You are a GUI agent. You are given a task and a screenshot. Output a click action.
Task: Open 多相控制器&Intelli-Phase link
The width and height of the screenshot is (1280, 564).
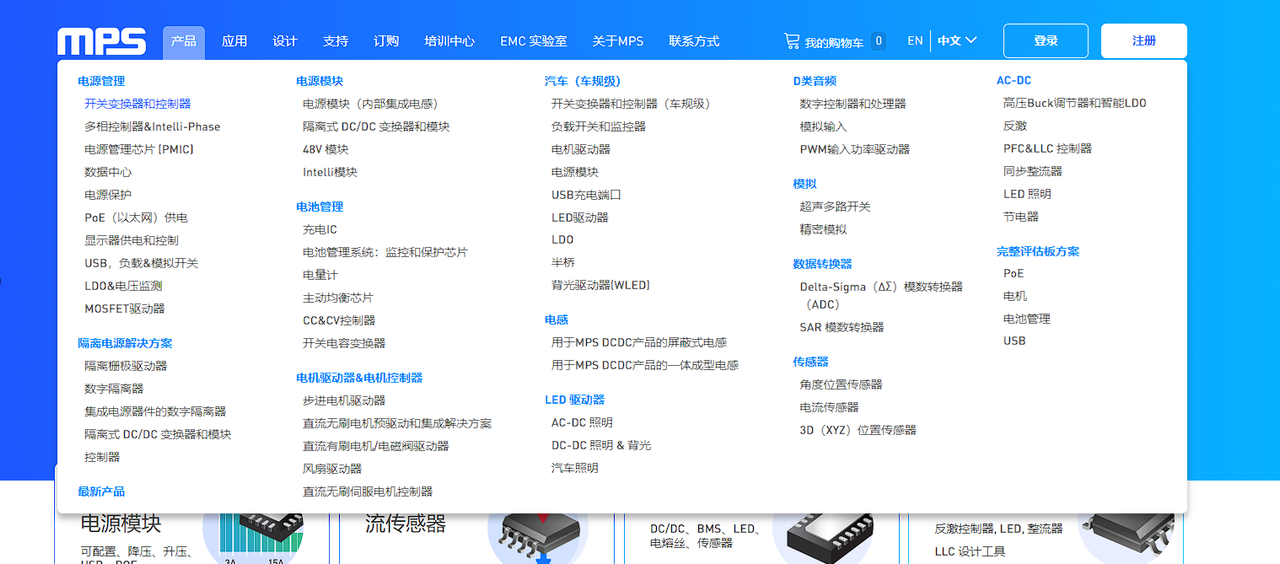152,127
